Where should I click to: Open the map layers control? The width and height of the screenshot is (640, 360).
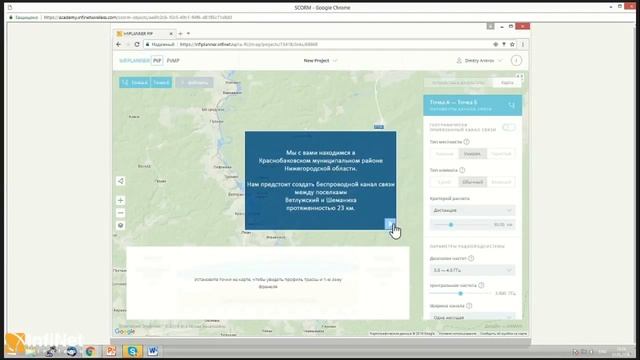tap(120, 225)
